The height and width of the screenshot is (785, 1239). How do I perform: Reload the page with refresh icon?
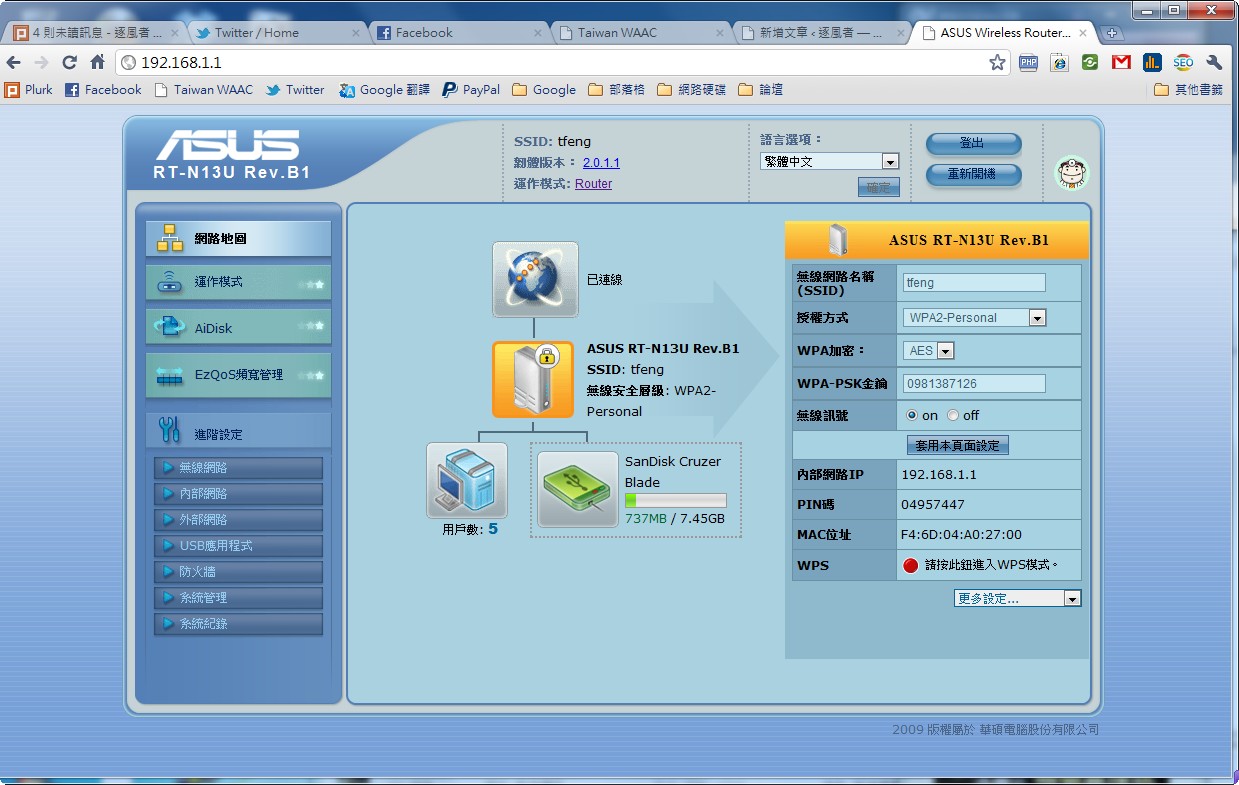click(x=69, y=62)
